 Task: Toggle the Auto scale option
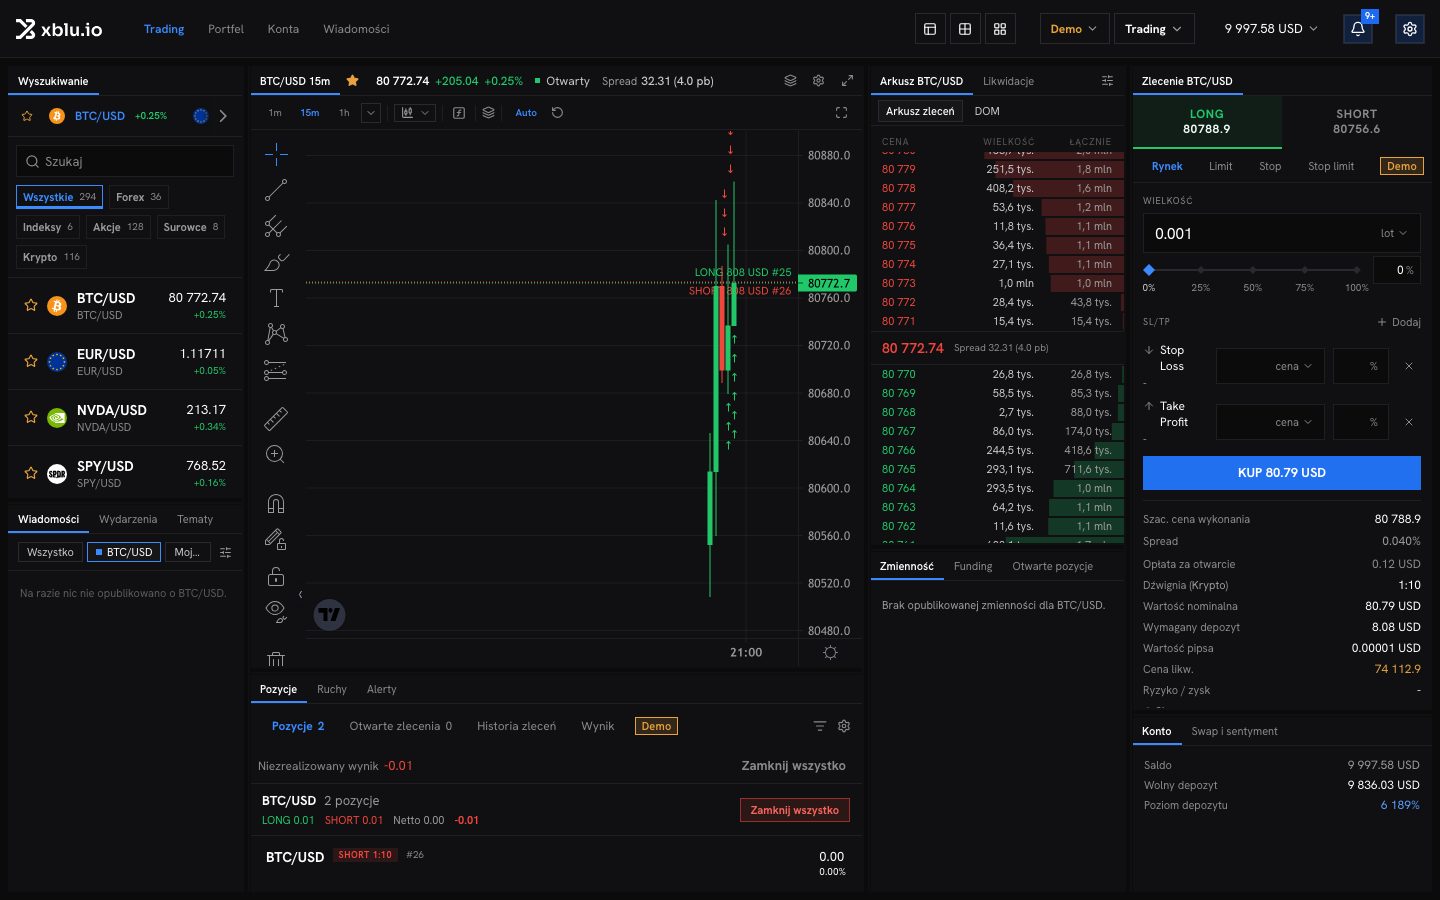click(526, 113)
